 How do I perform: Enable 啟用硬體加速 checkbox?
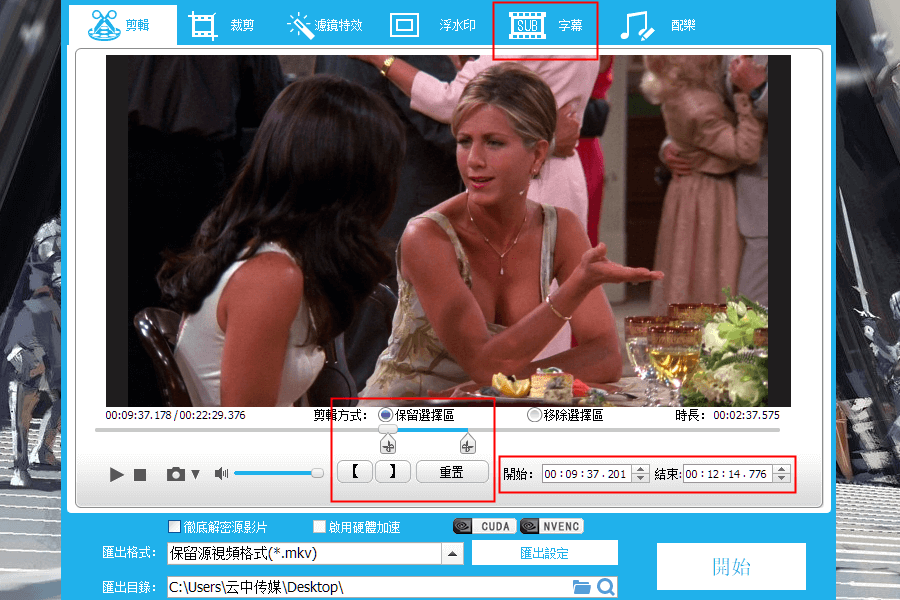pos(319,527)
